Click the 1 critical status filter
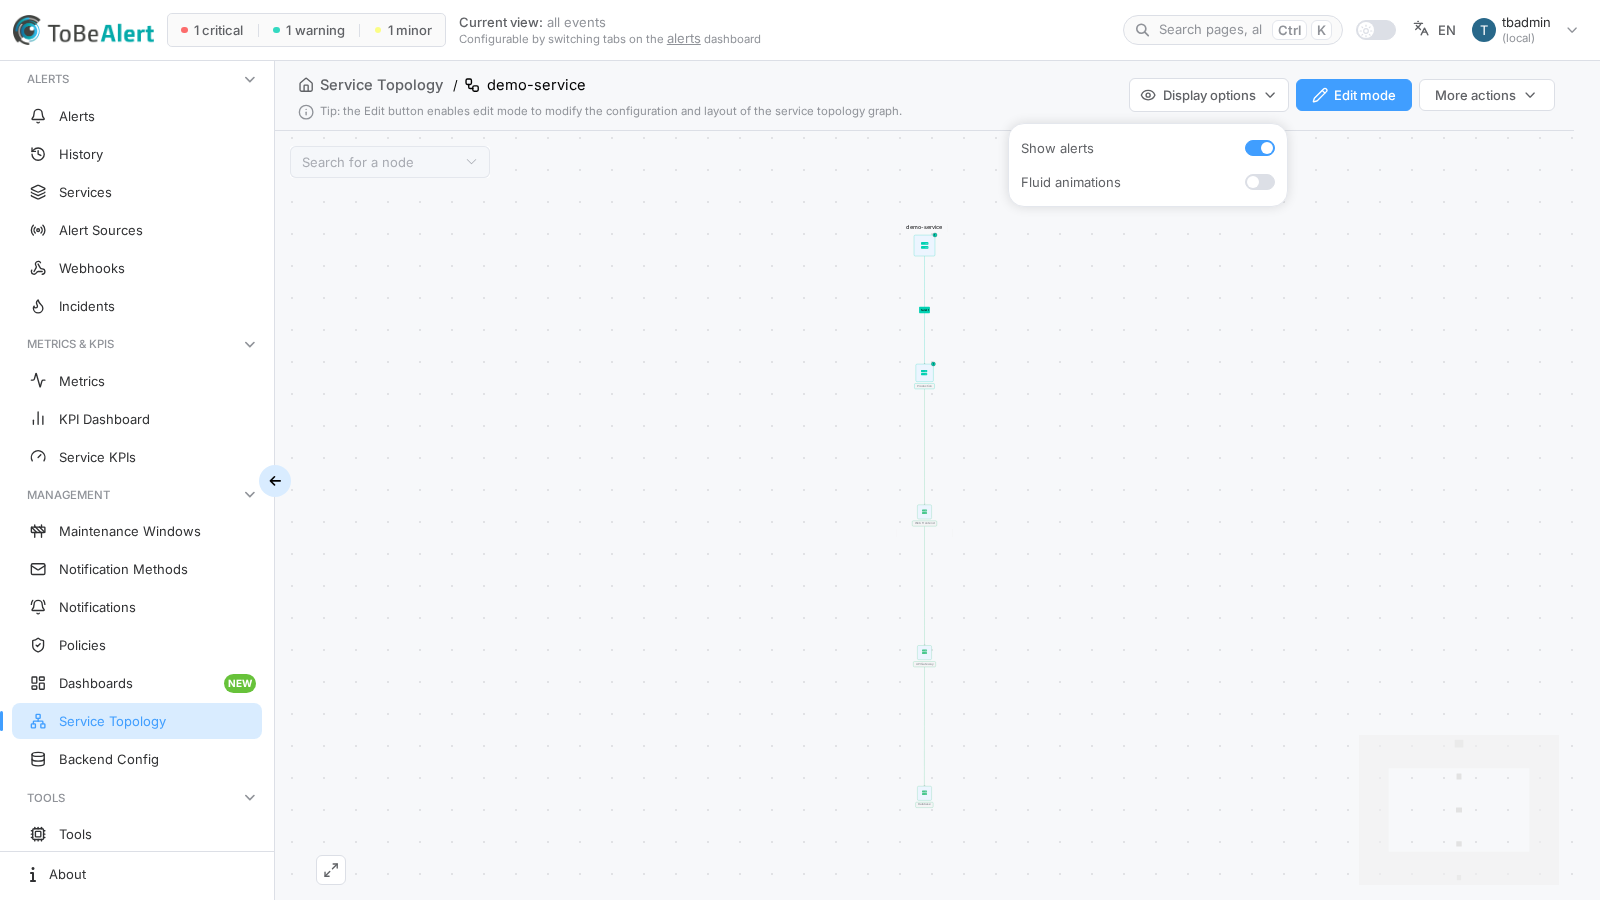This screenshot has width=1600, height=900. (x=212, y=30)
